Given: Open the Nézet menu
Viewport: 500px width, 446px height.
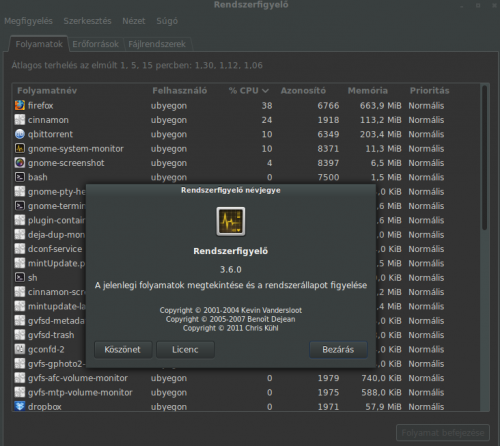Looking at the screenshot, I should [x=134, y=21].
